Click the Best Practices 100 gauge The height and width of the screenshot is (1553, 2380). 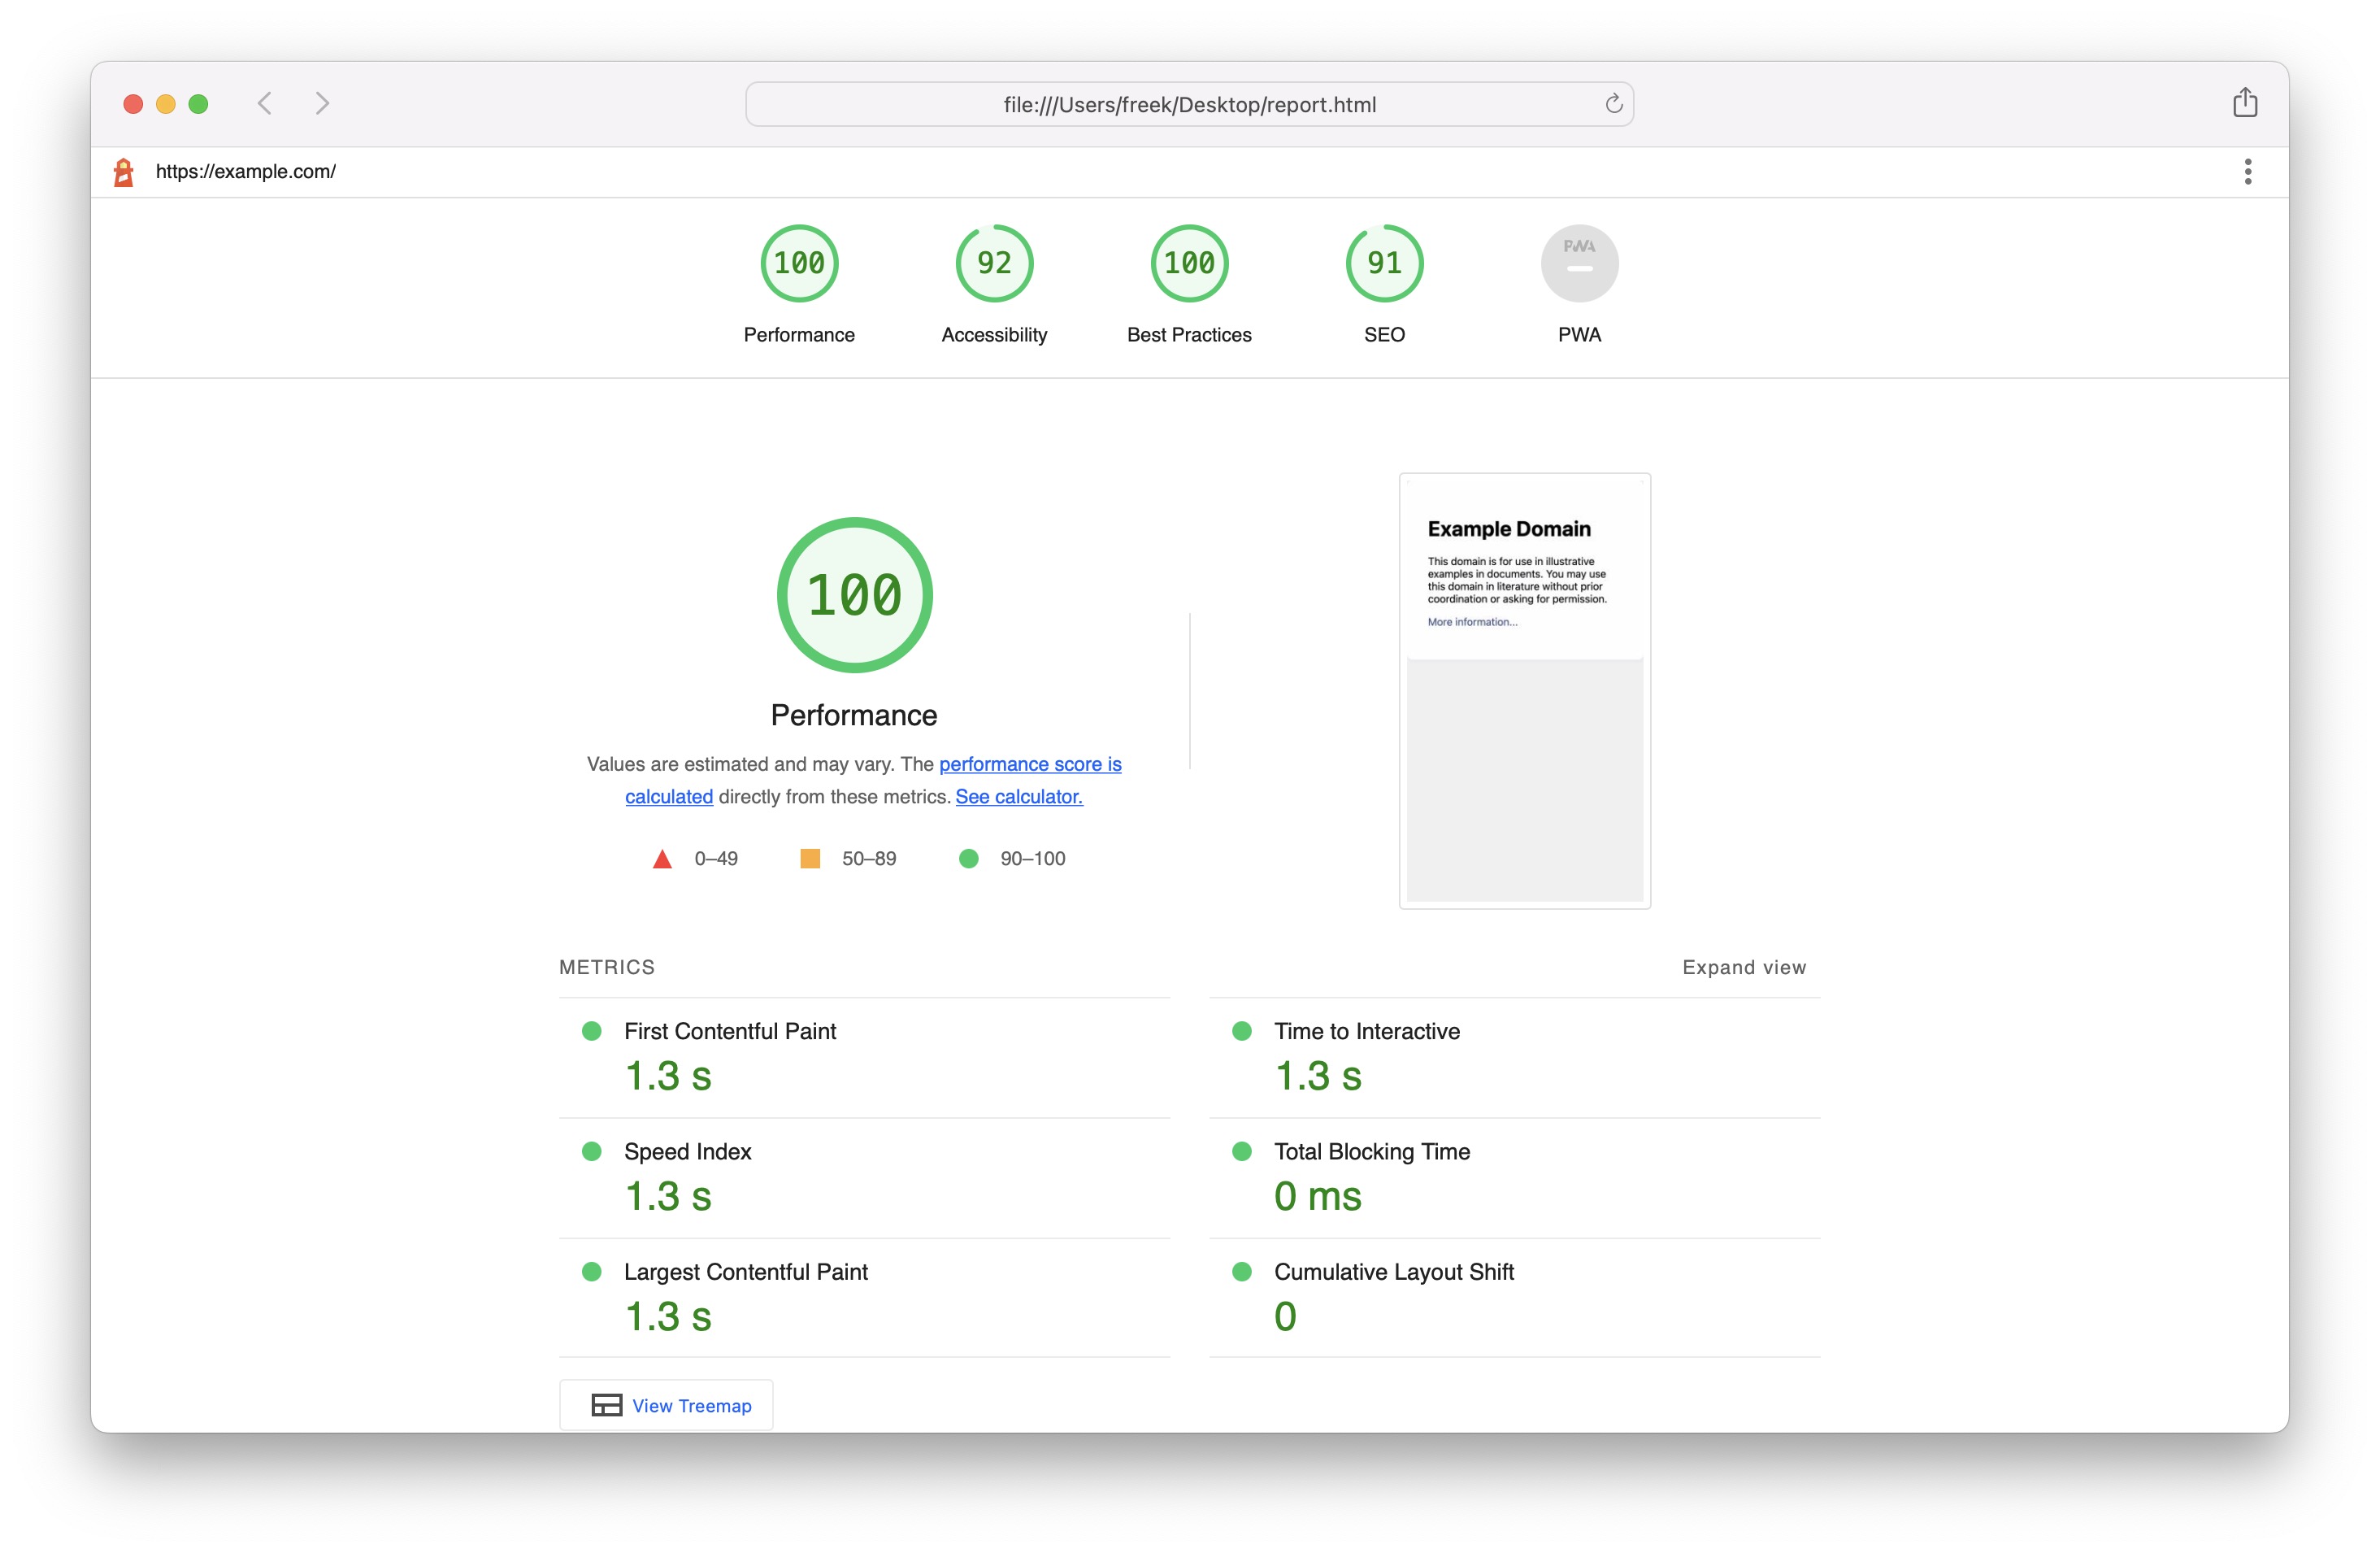click(x=1189, y=263)
